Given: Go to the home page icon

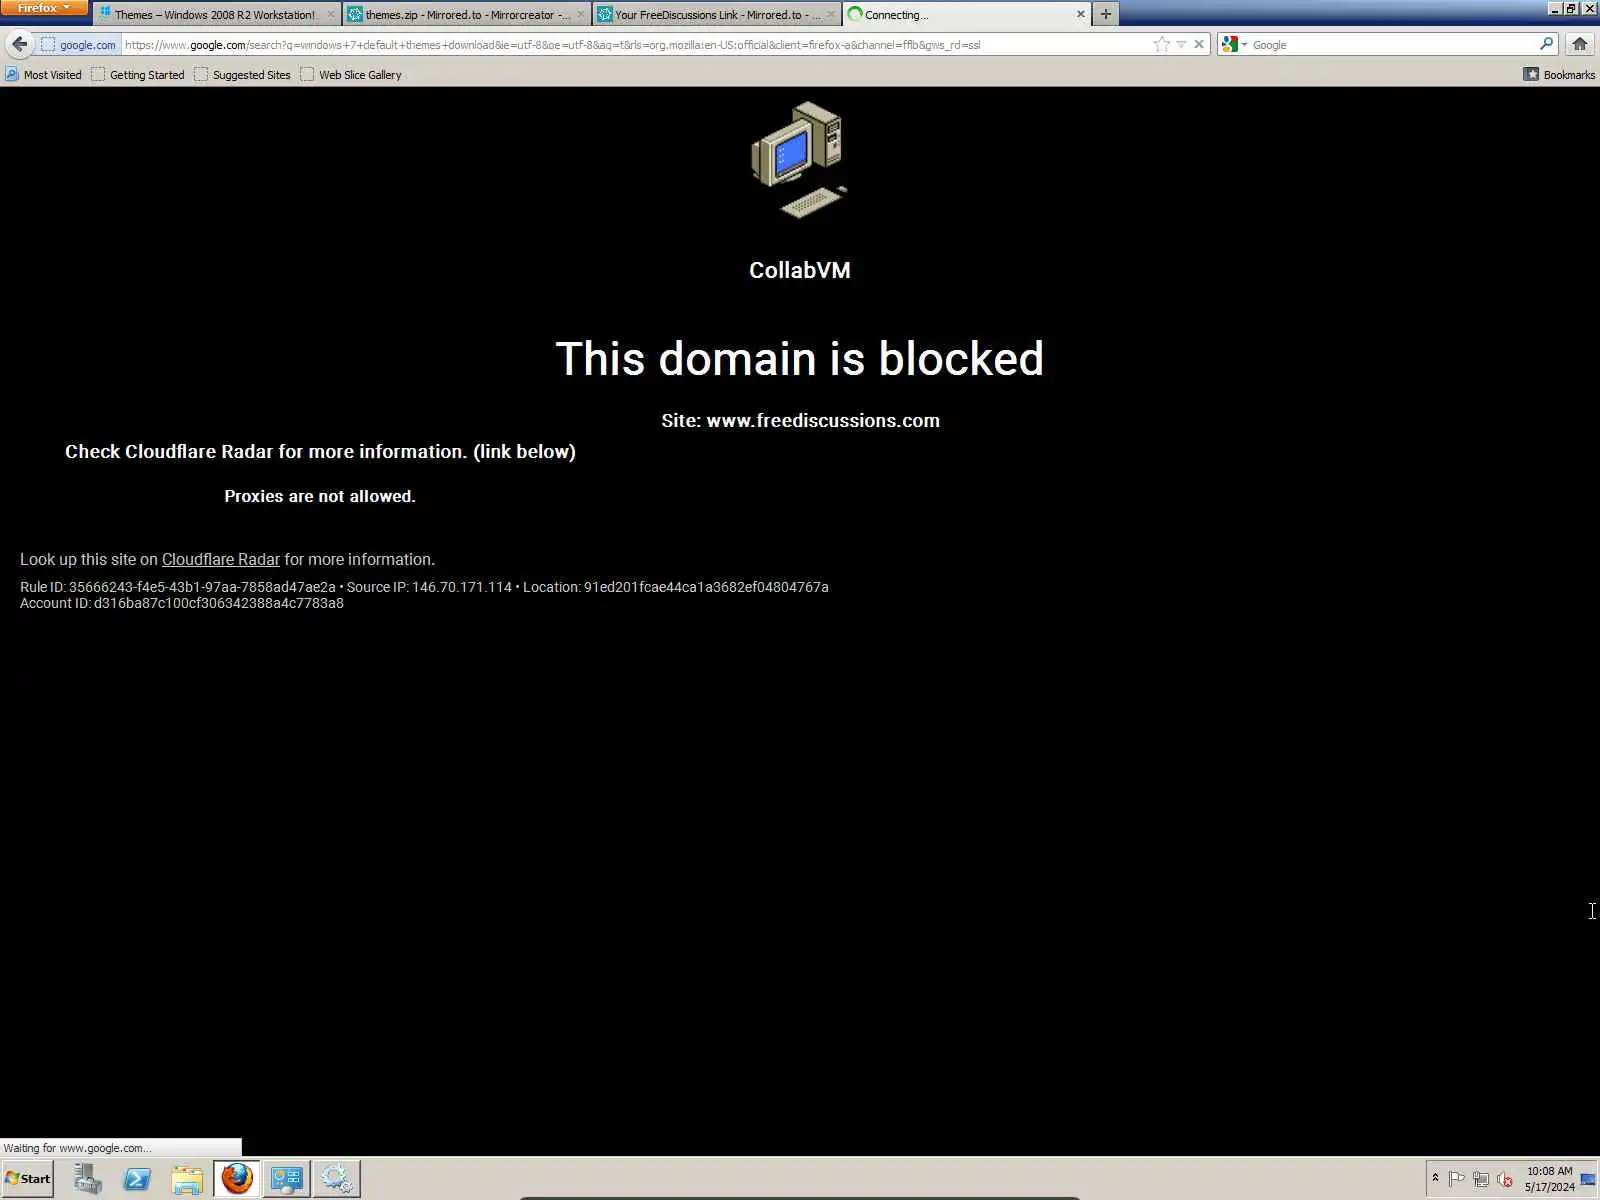Looking at the screenshot, I should click(1580, 44).
